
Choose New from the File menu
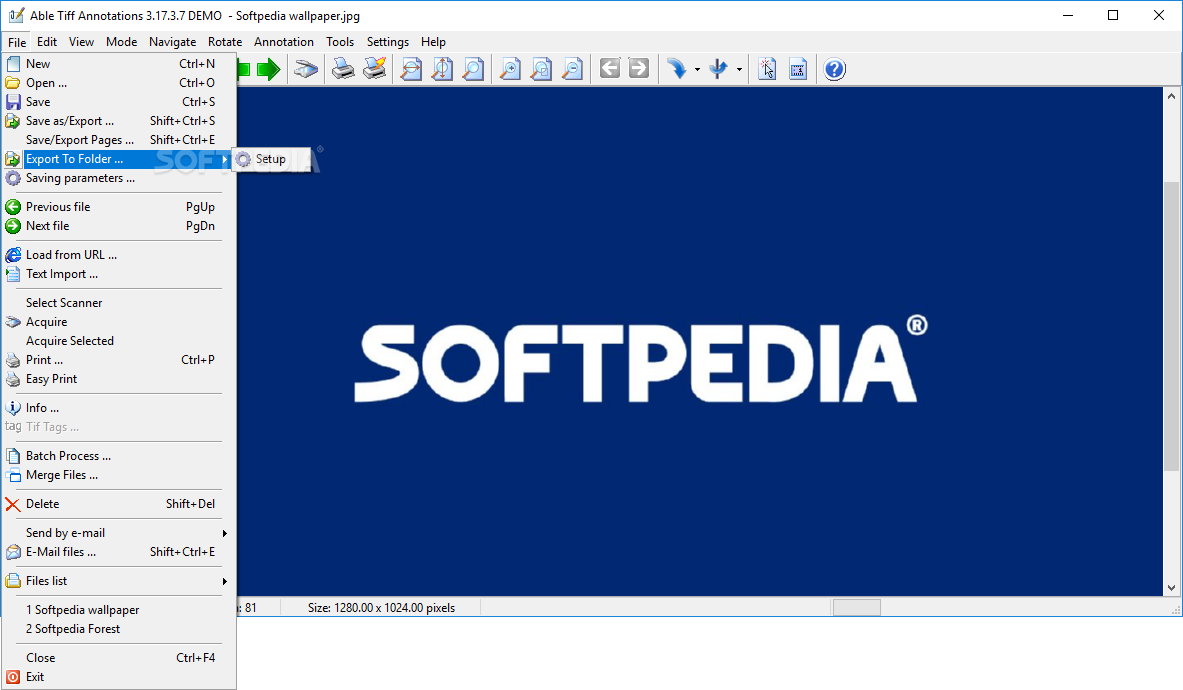click(119, 64)
